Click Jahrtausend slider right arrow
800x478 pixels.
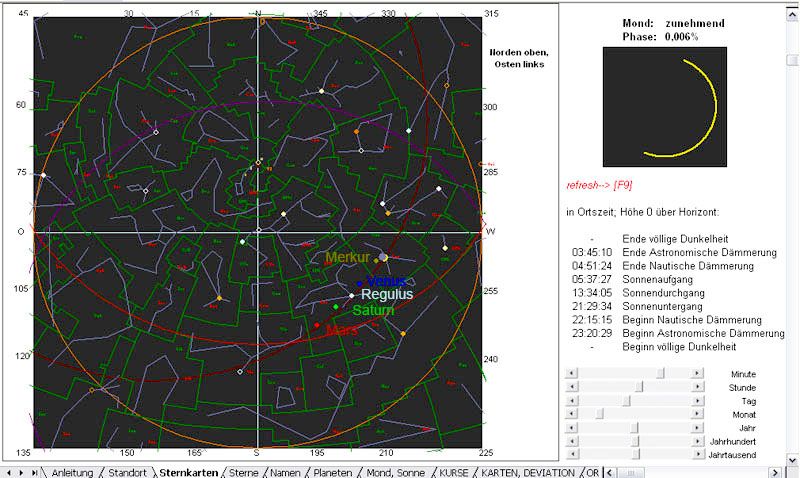click(698, 455)
